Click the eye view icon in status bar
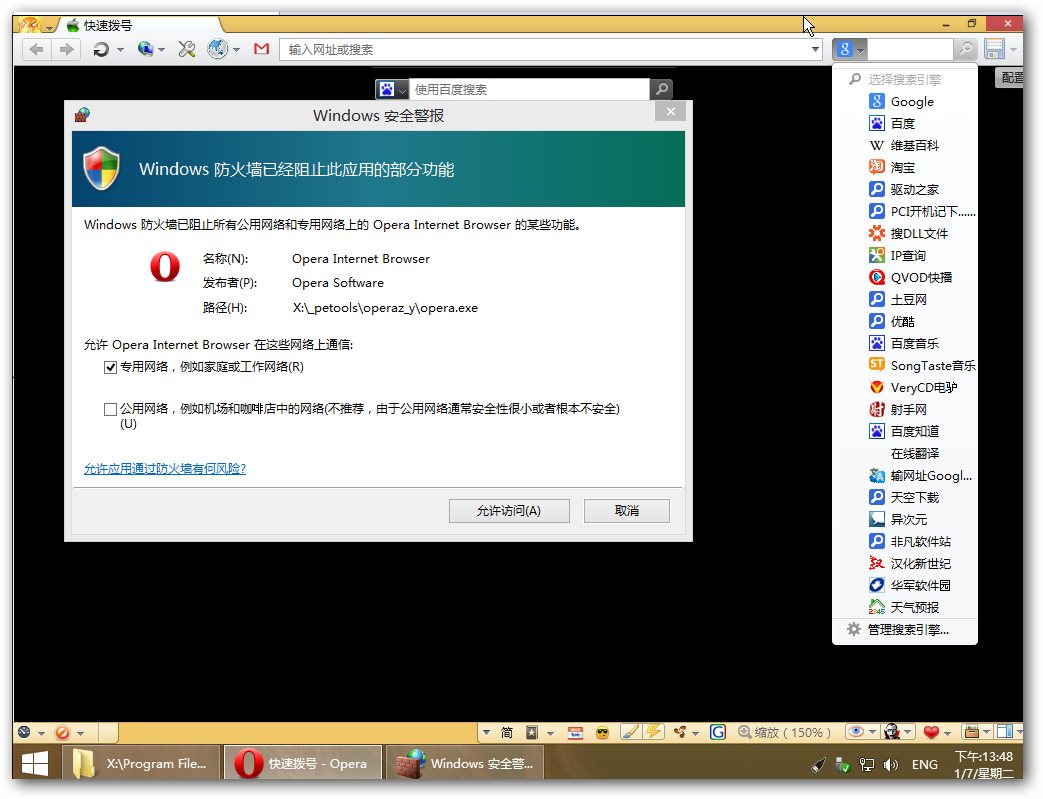 tap(856, 732)
